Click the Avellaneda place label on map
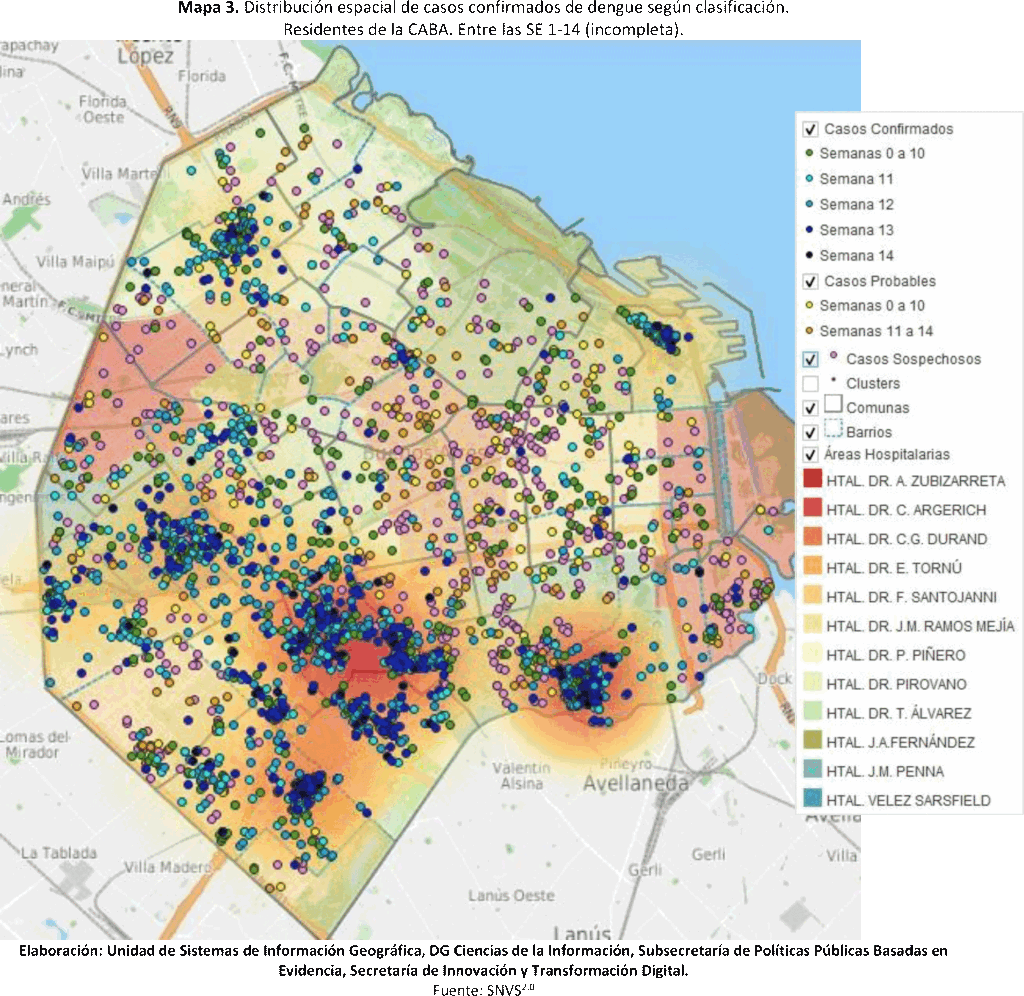The height and width of the screenshot is (996, 1024). click(635, 784)
